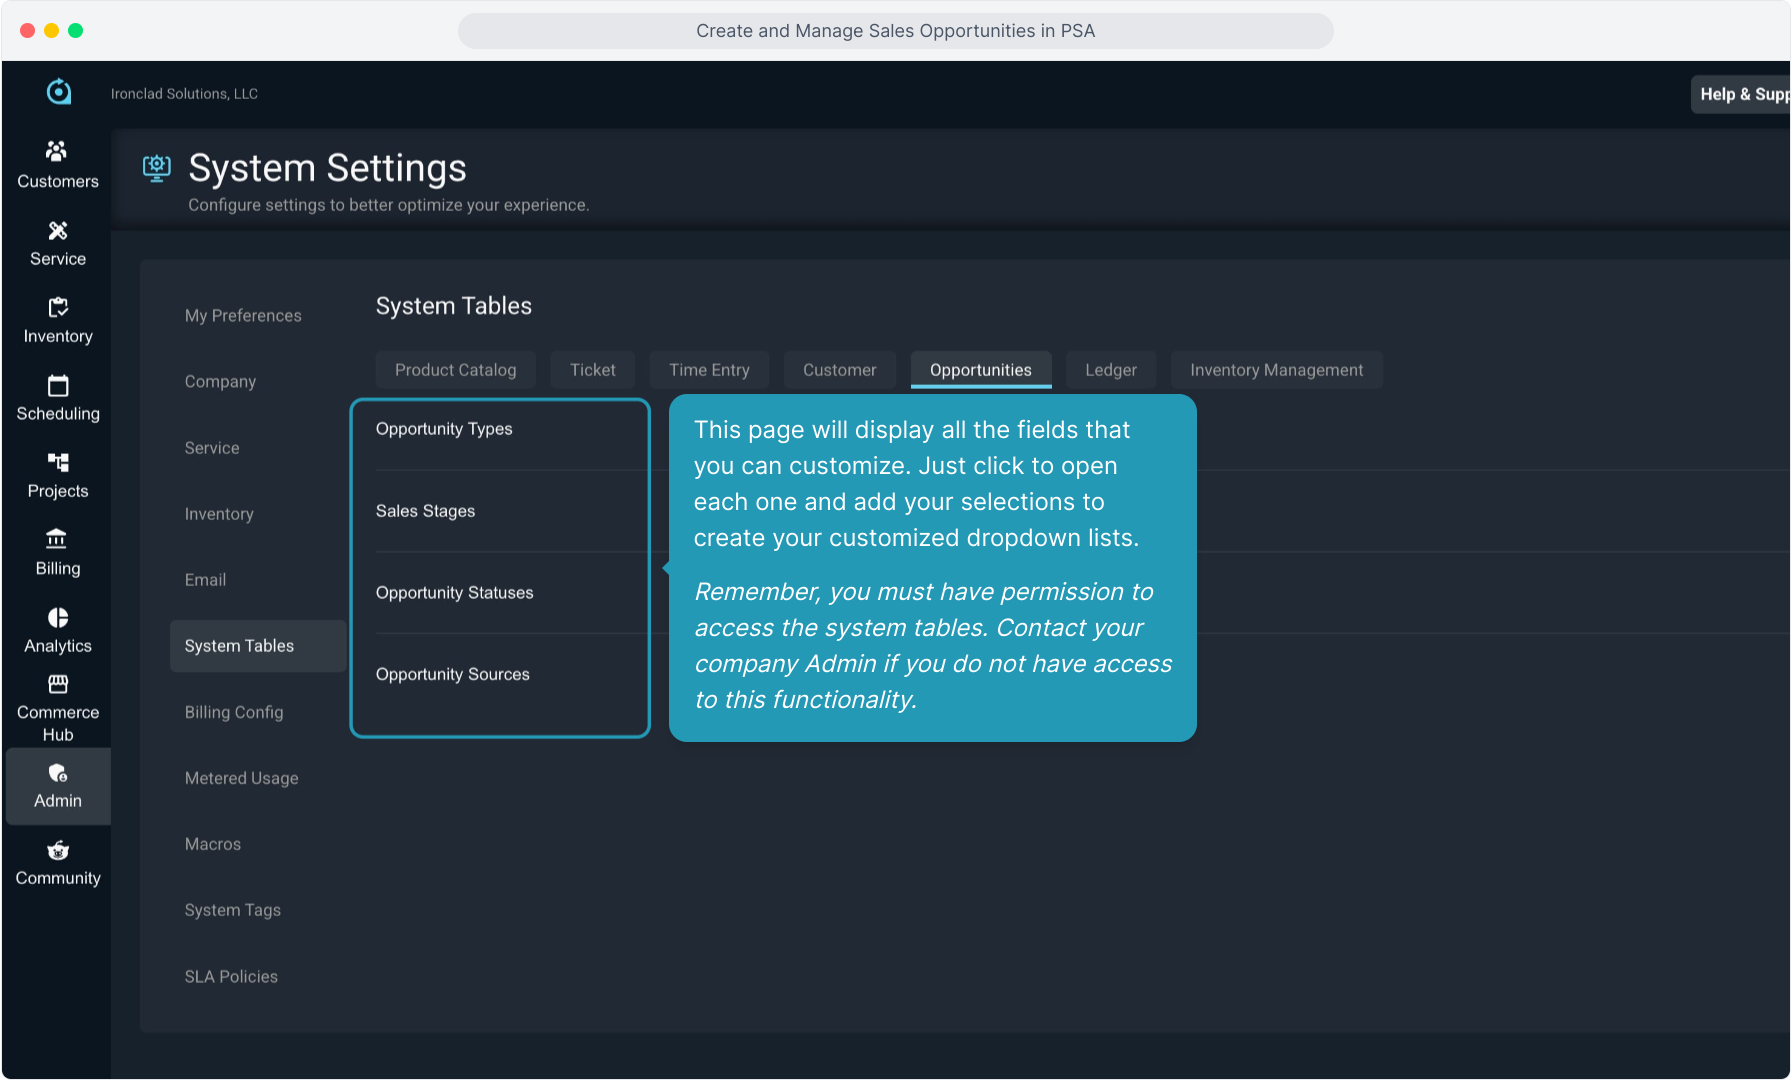Switch to the Product Catalog tab
1792x1080 pixels.
point(455,370)
